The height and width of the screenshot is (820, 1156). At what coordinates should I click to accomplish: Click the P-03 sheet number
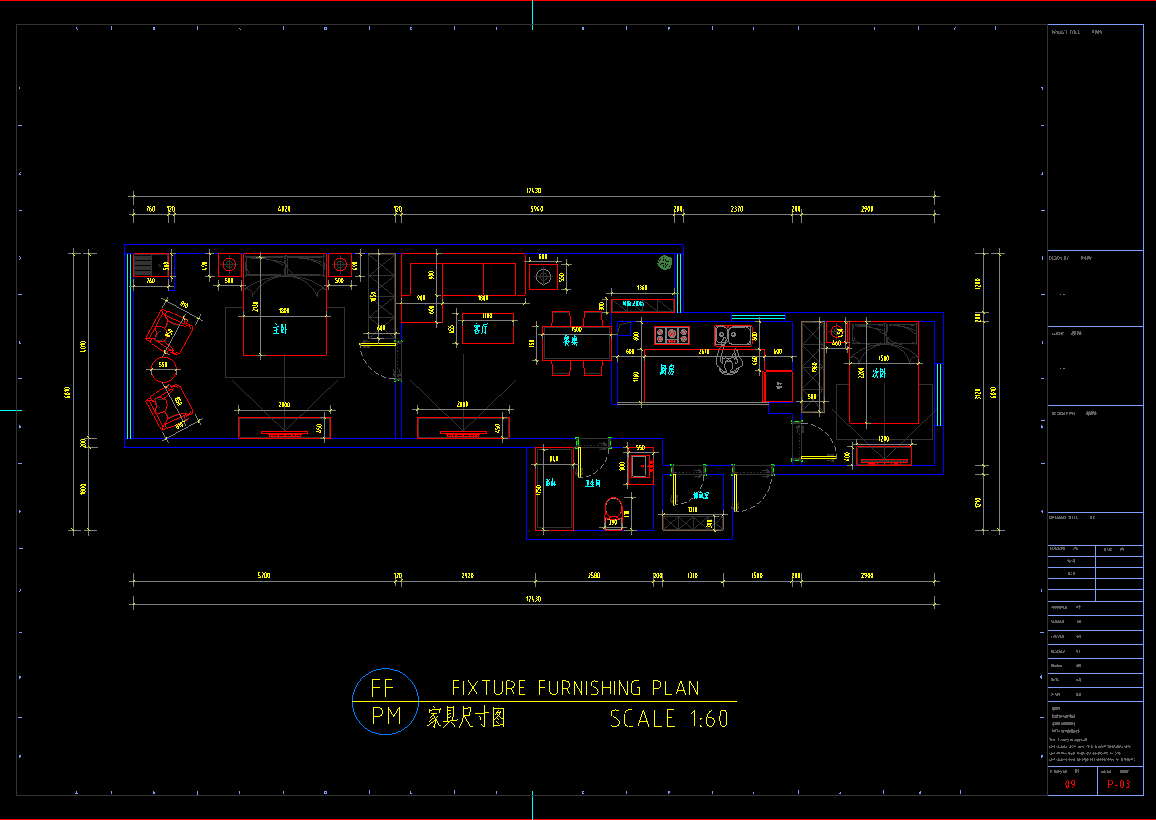coord(1119,785)
